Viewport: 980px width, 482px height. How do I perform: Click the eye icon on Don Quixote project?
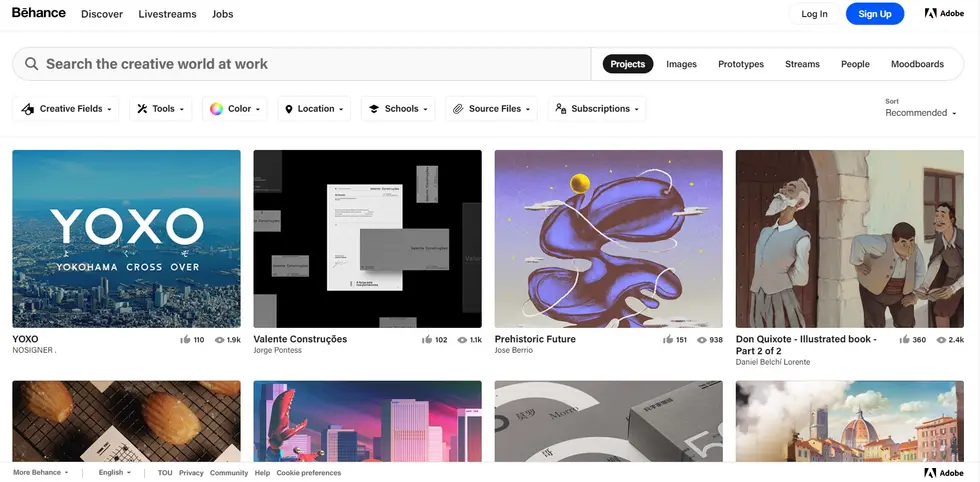pos(941,340)
